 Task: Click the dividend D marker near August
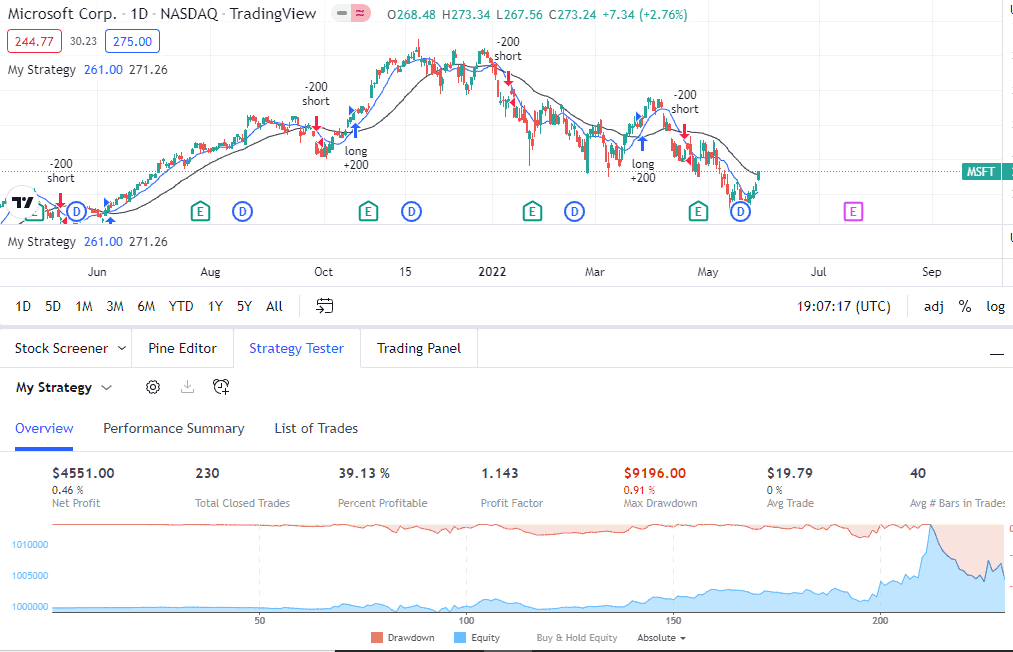242,211
